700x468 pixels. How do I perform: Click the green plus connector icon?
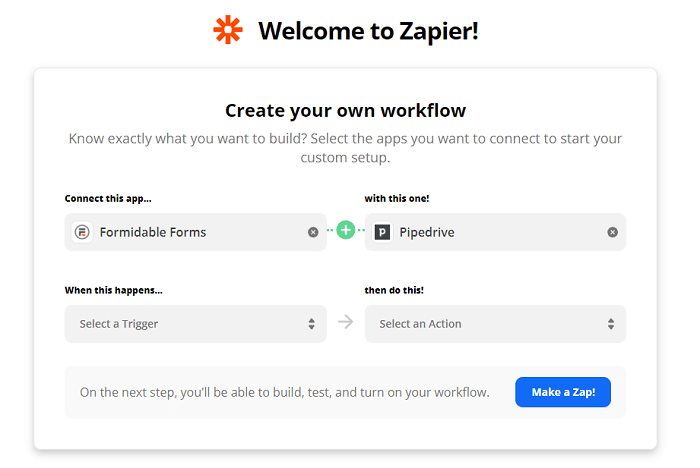(x=346, y=230)
